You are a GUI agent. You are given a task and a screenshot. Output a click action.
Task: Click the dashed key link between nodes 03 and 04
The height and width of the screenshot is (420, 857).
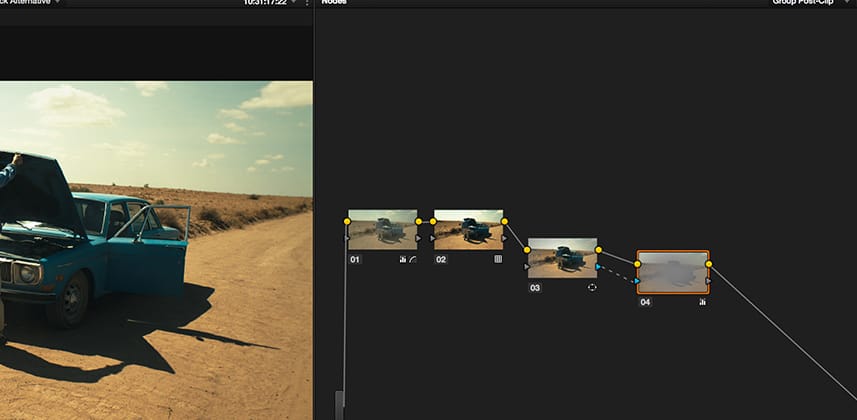click(618, 274)
